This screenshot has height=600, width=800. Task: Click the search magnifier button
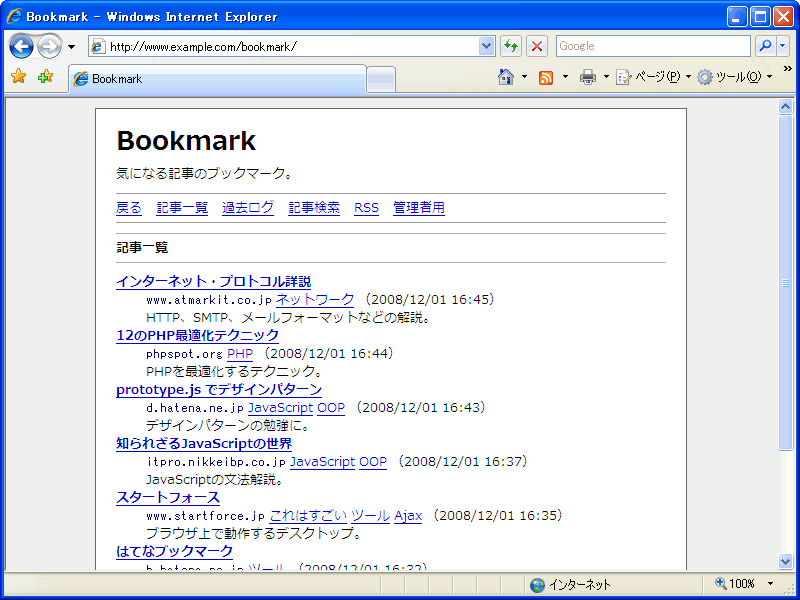click(x=764, y=46)
